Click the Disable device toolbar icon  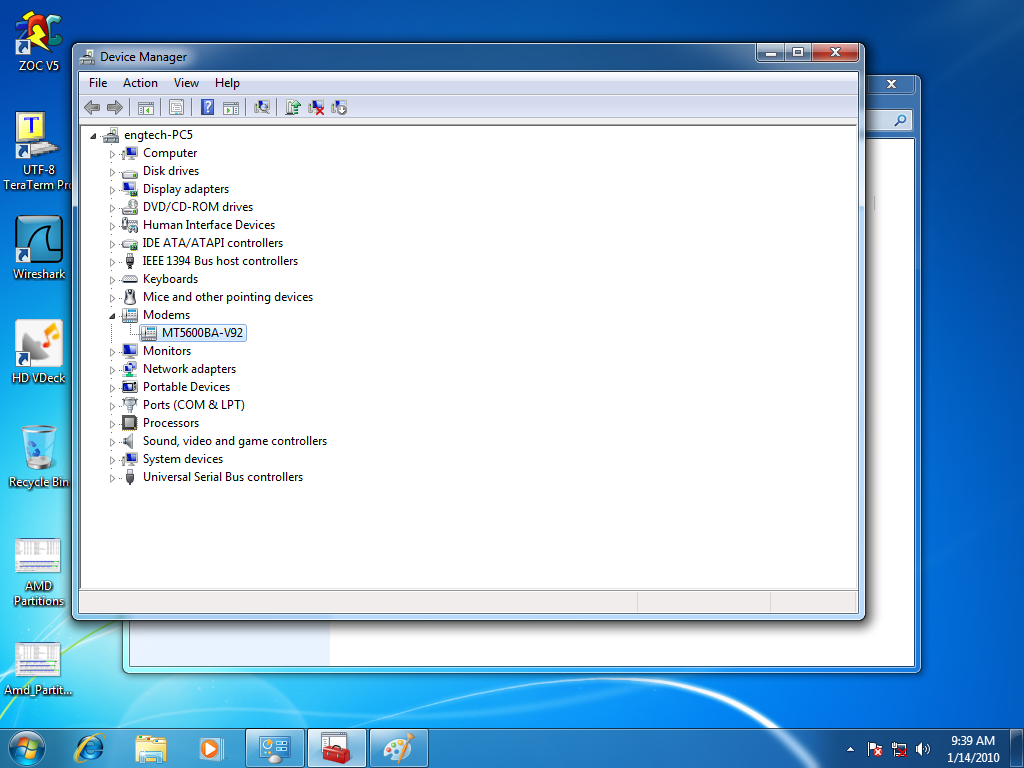coord(339,107)
